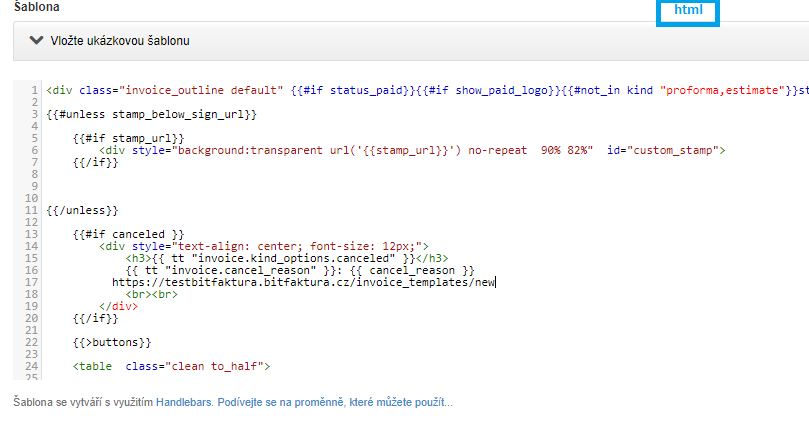Click the table clean to_half line
Viewport: 809px width, 421px height.
171,366
